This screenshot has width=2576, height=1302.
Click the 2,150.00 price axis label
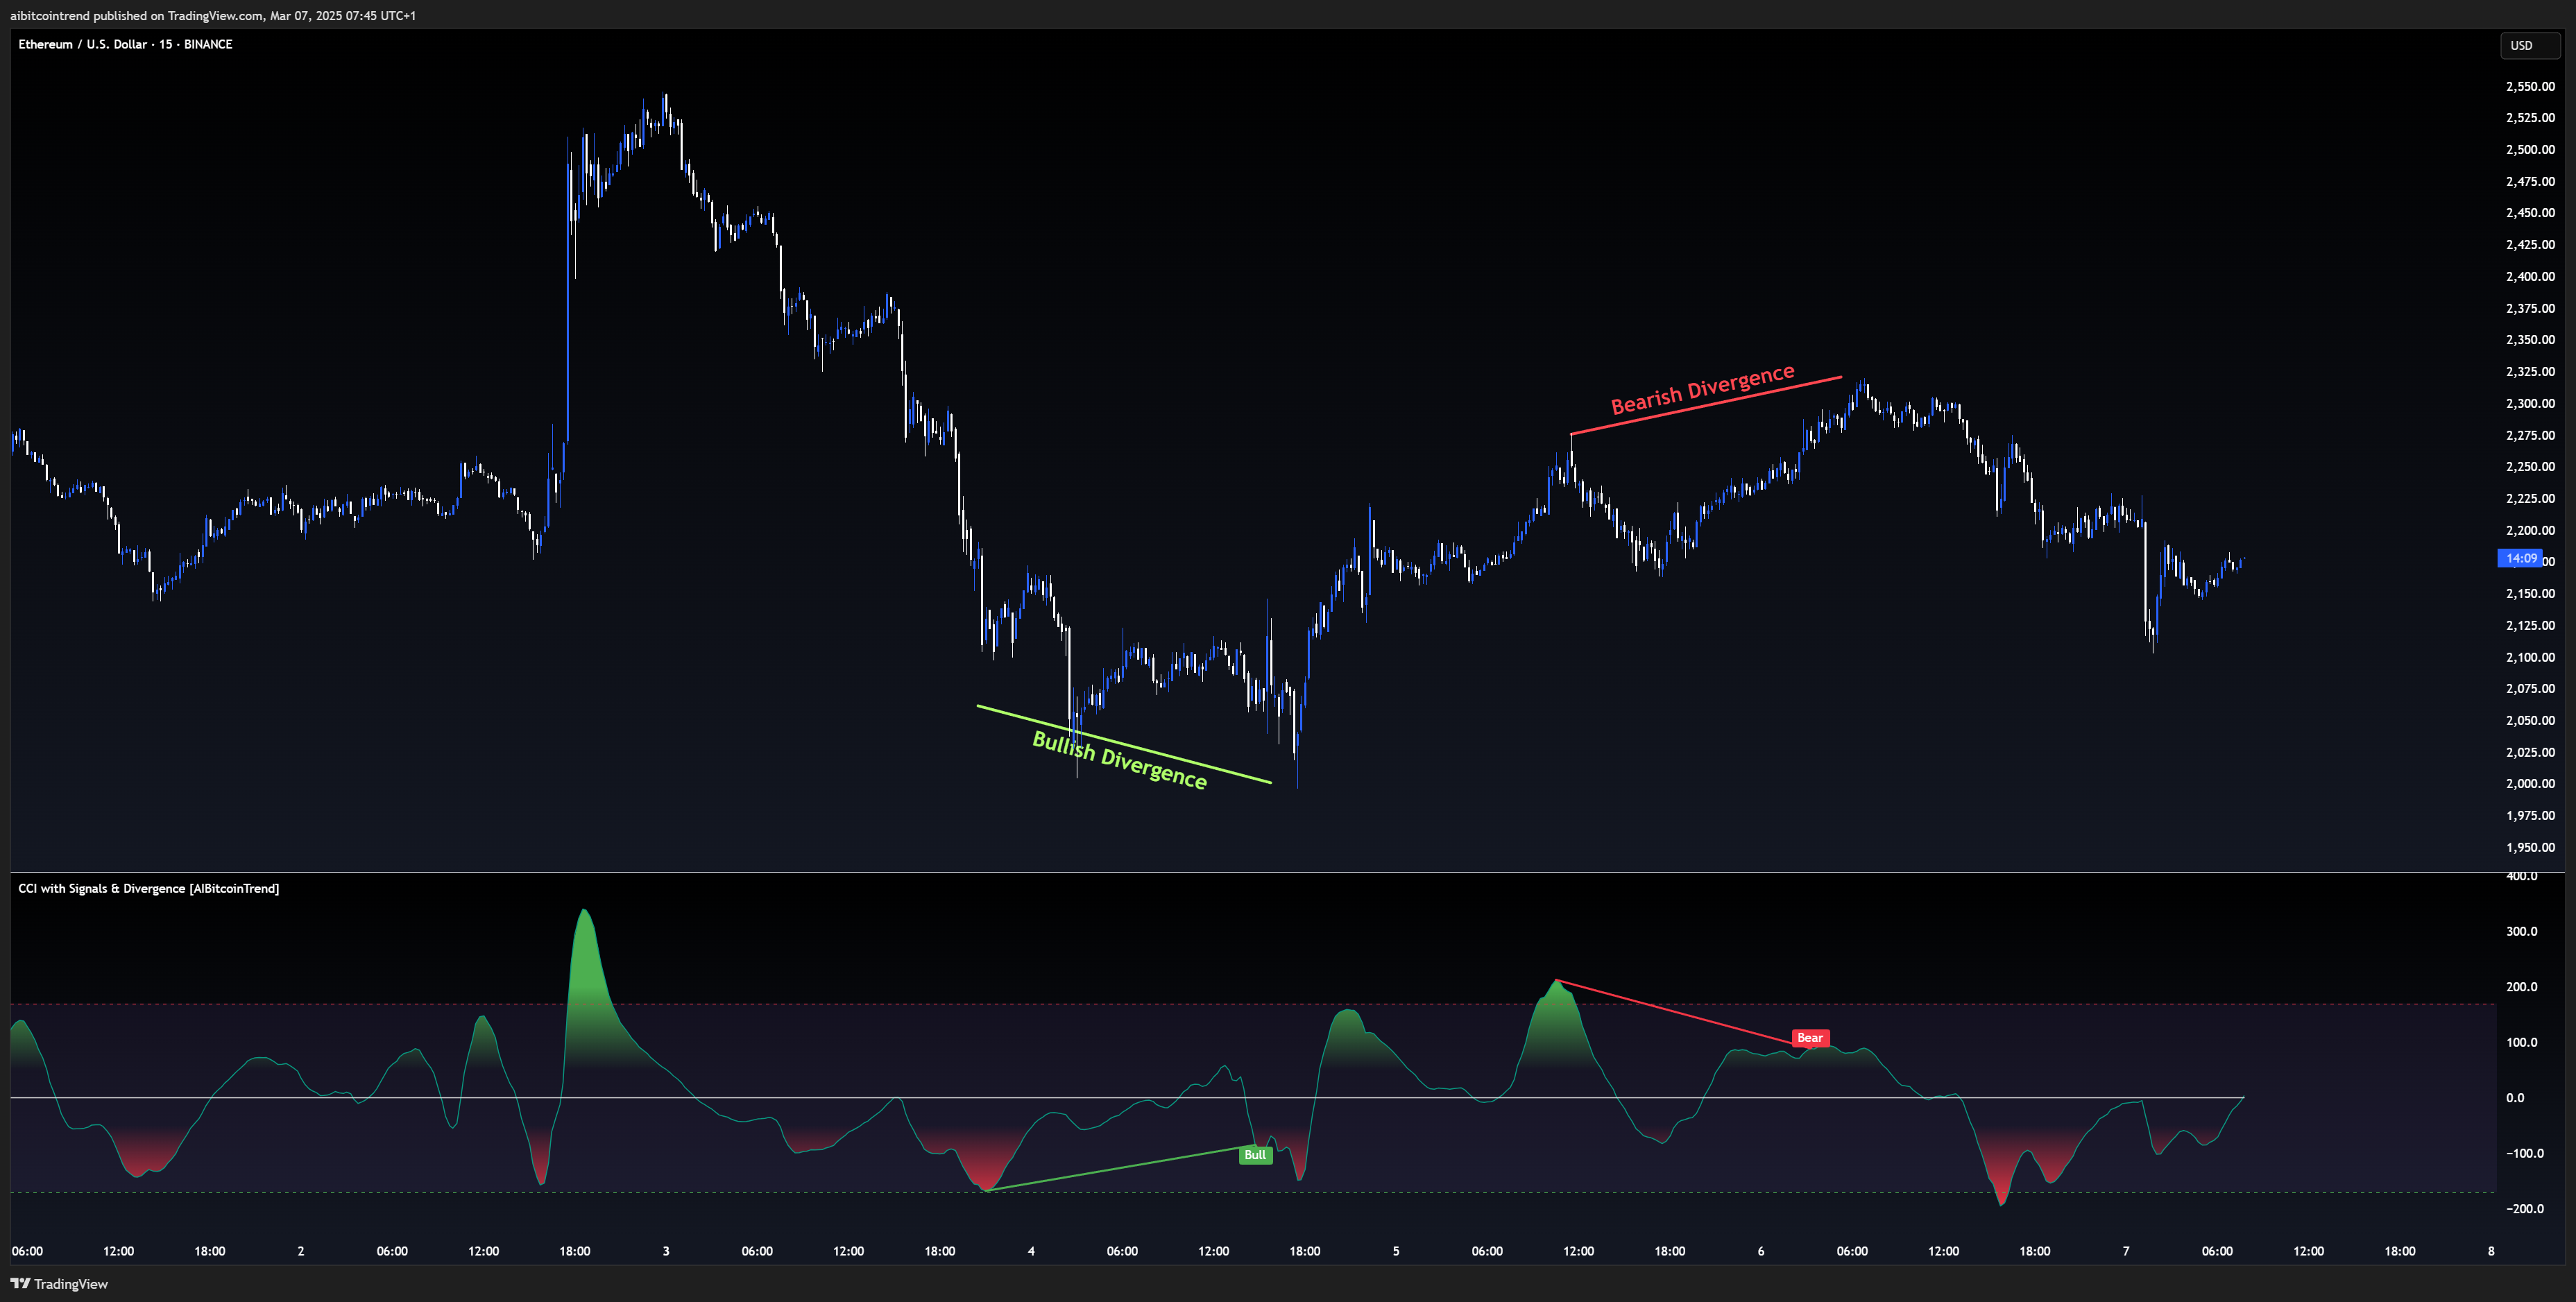(2529, 594)
